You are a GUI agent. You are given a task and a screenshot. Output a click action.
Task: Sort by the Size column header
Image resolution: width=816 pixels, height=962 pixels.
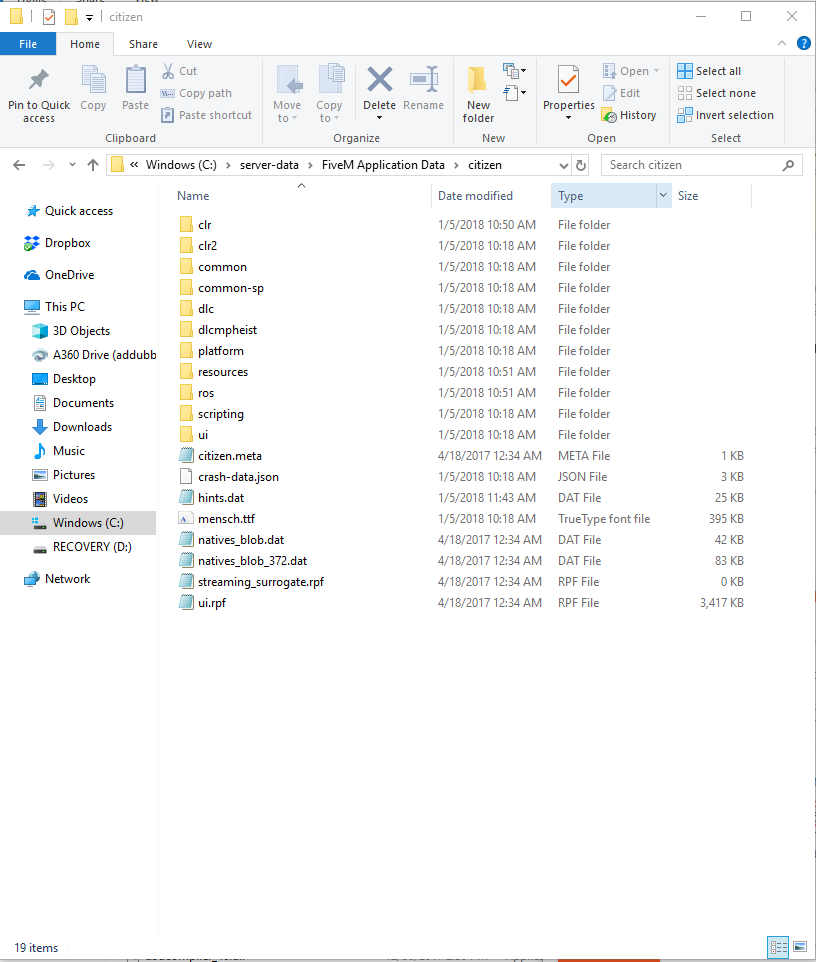click(x=688, y=196)
